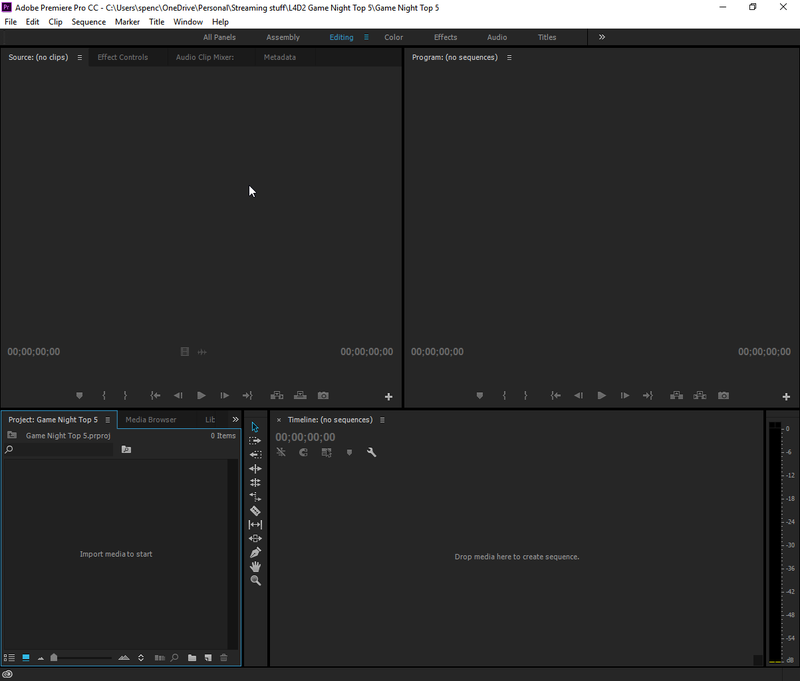Image resolution: width=800 pixels, height=681 pixels.
Task: Click Program monitor Mark Out brace
Action: pos(526,395)
